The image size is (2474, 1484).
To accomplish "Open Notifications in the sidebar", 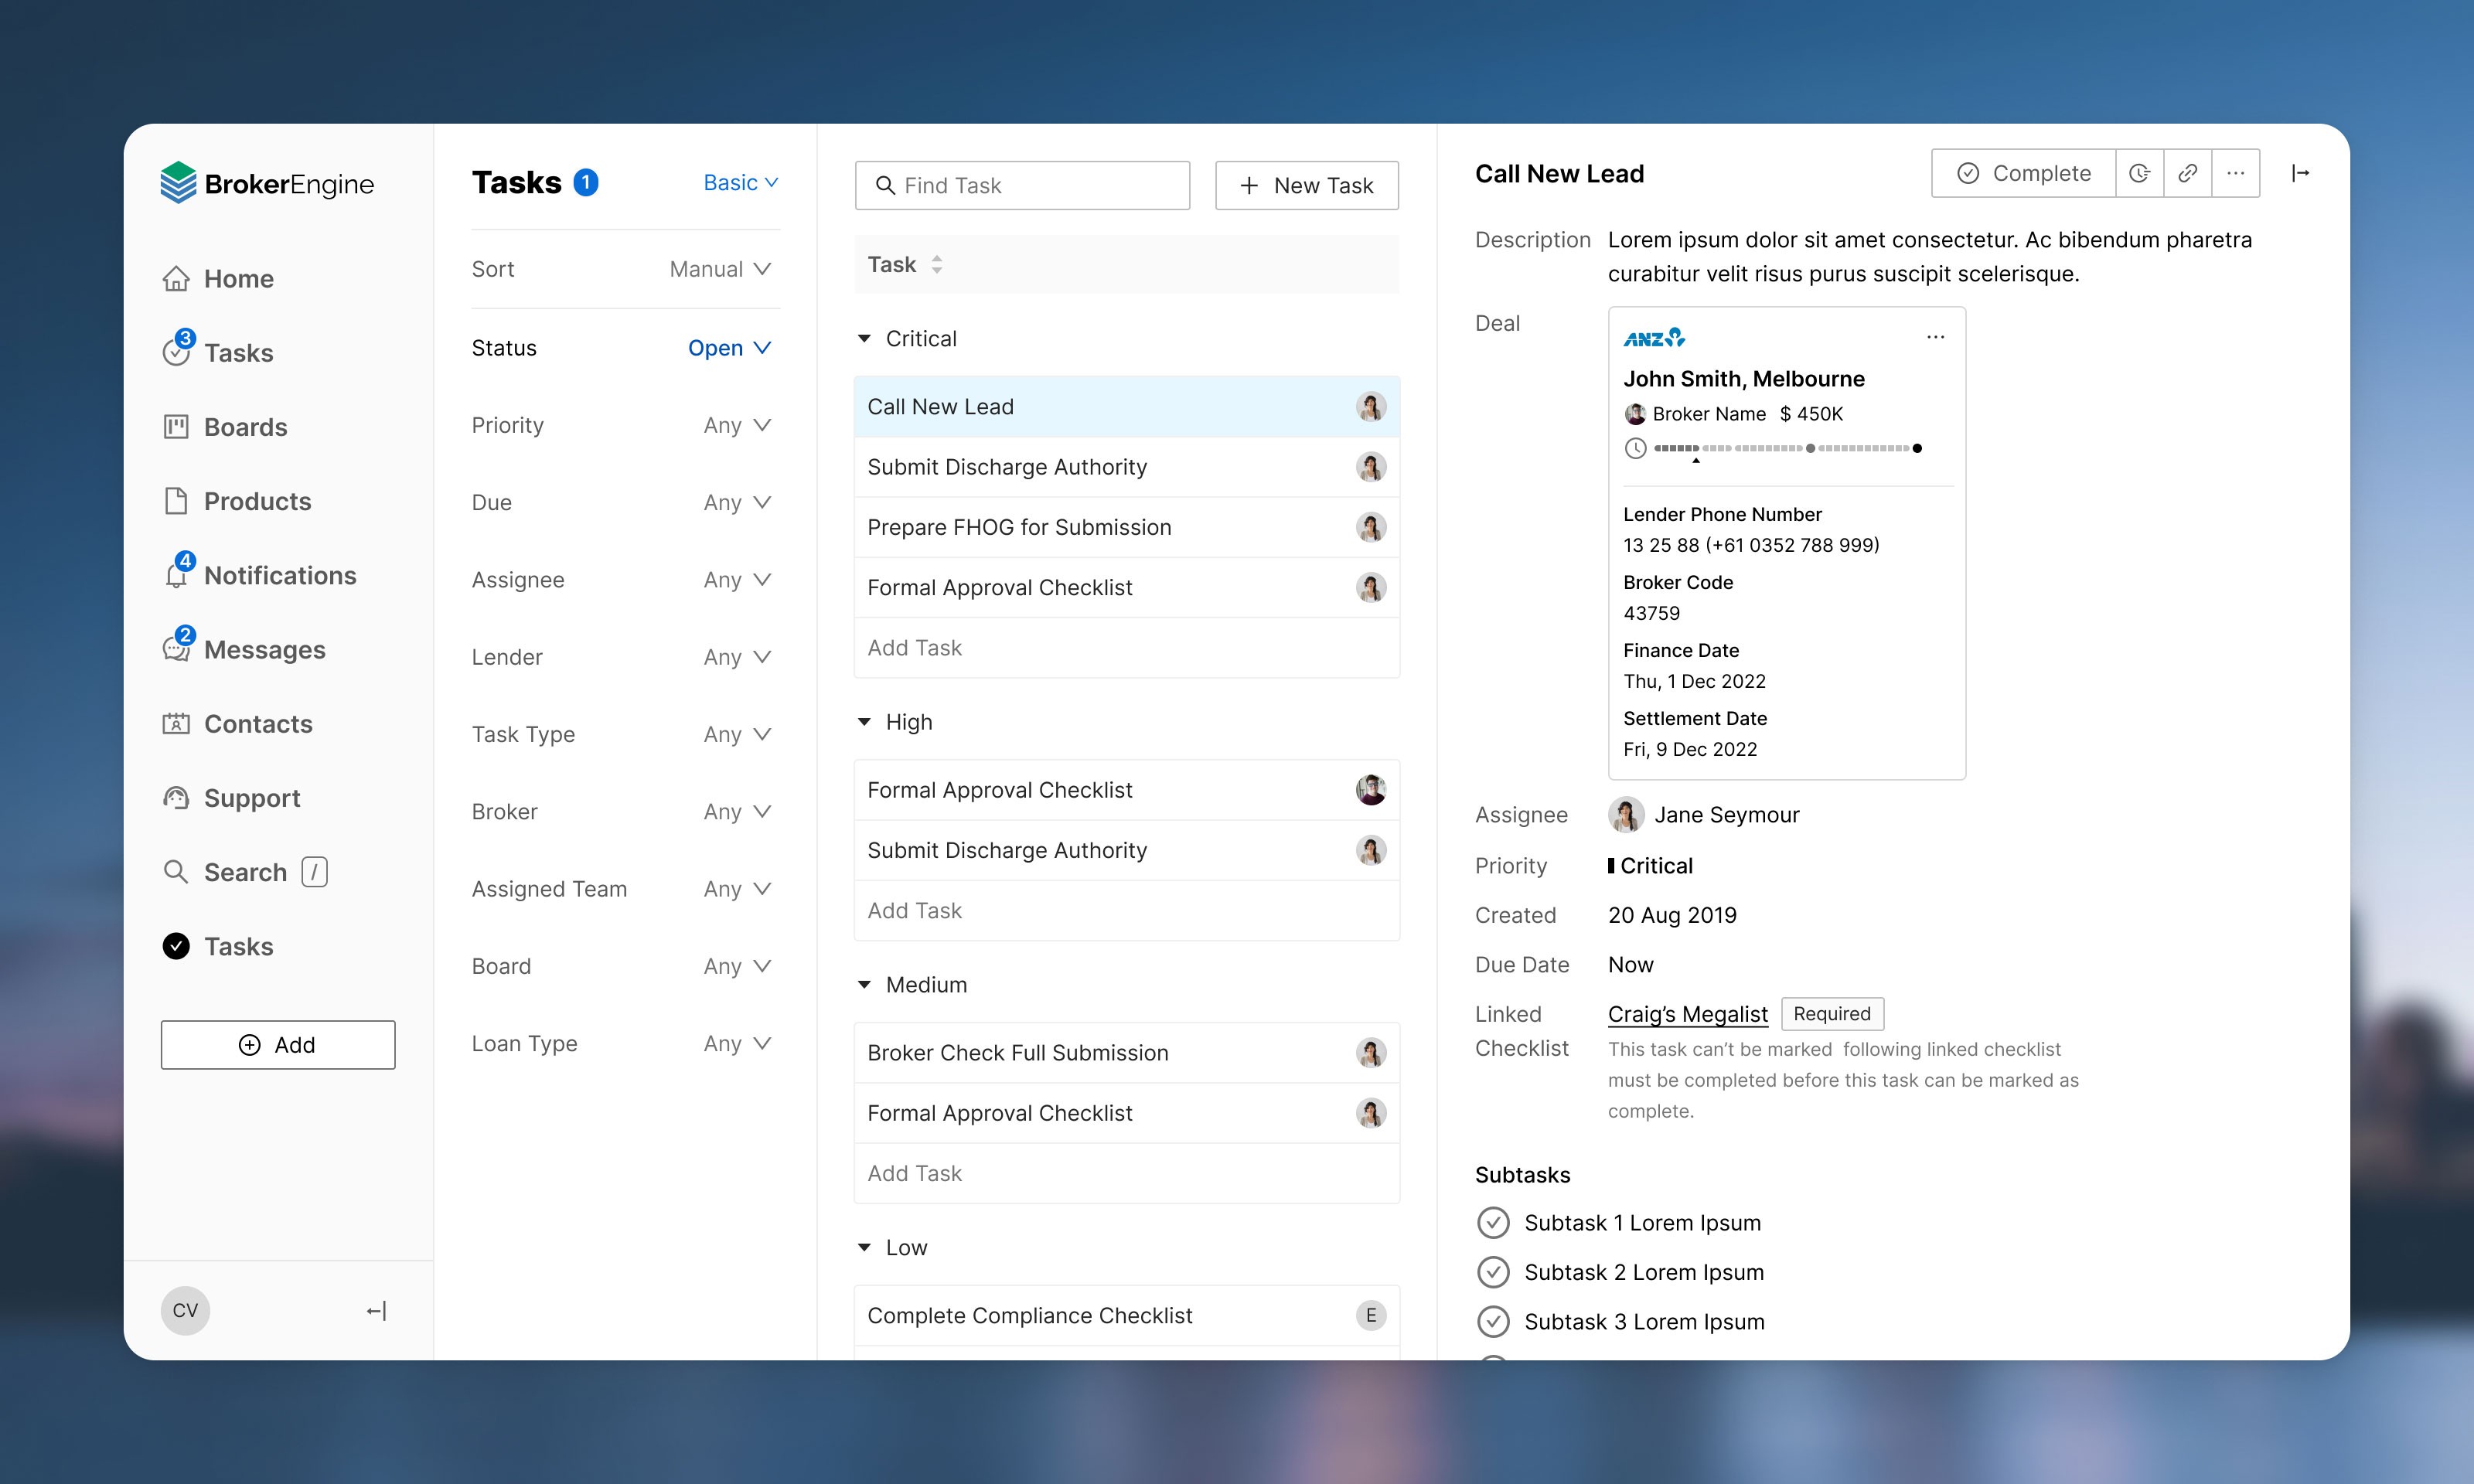I will point(279,575).
